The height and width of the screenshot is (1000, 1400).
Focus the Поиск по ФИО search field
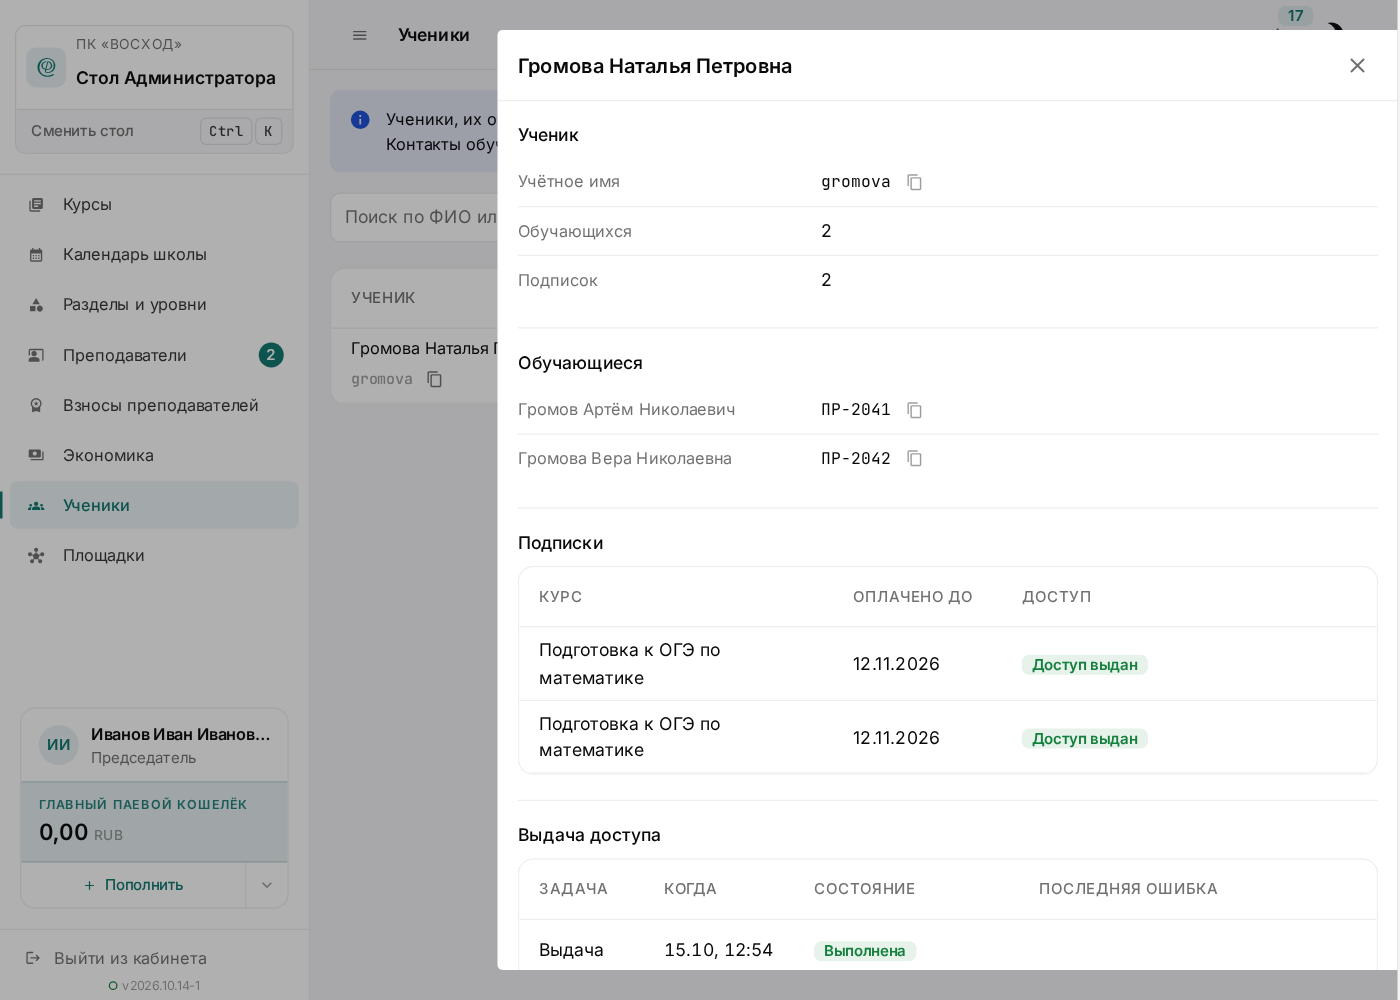tap(415, 217)
